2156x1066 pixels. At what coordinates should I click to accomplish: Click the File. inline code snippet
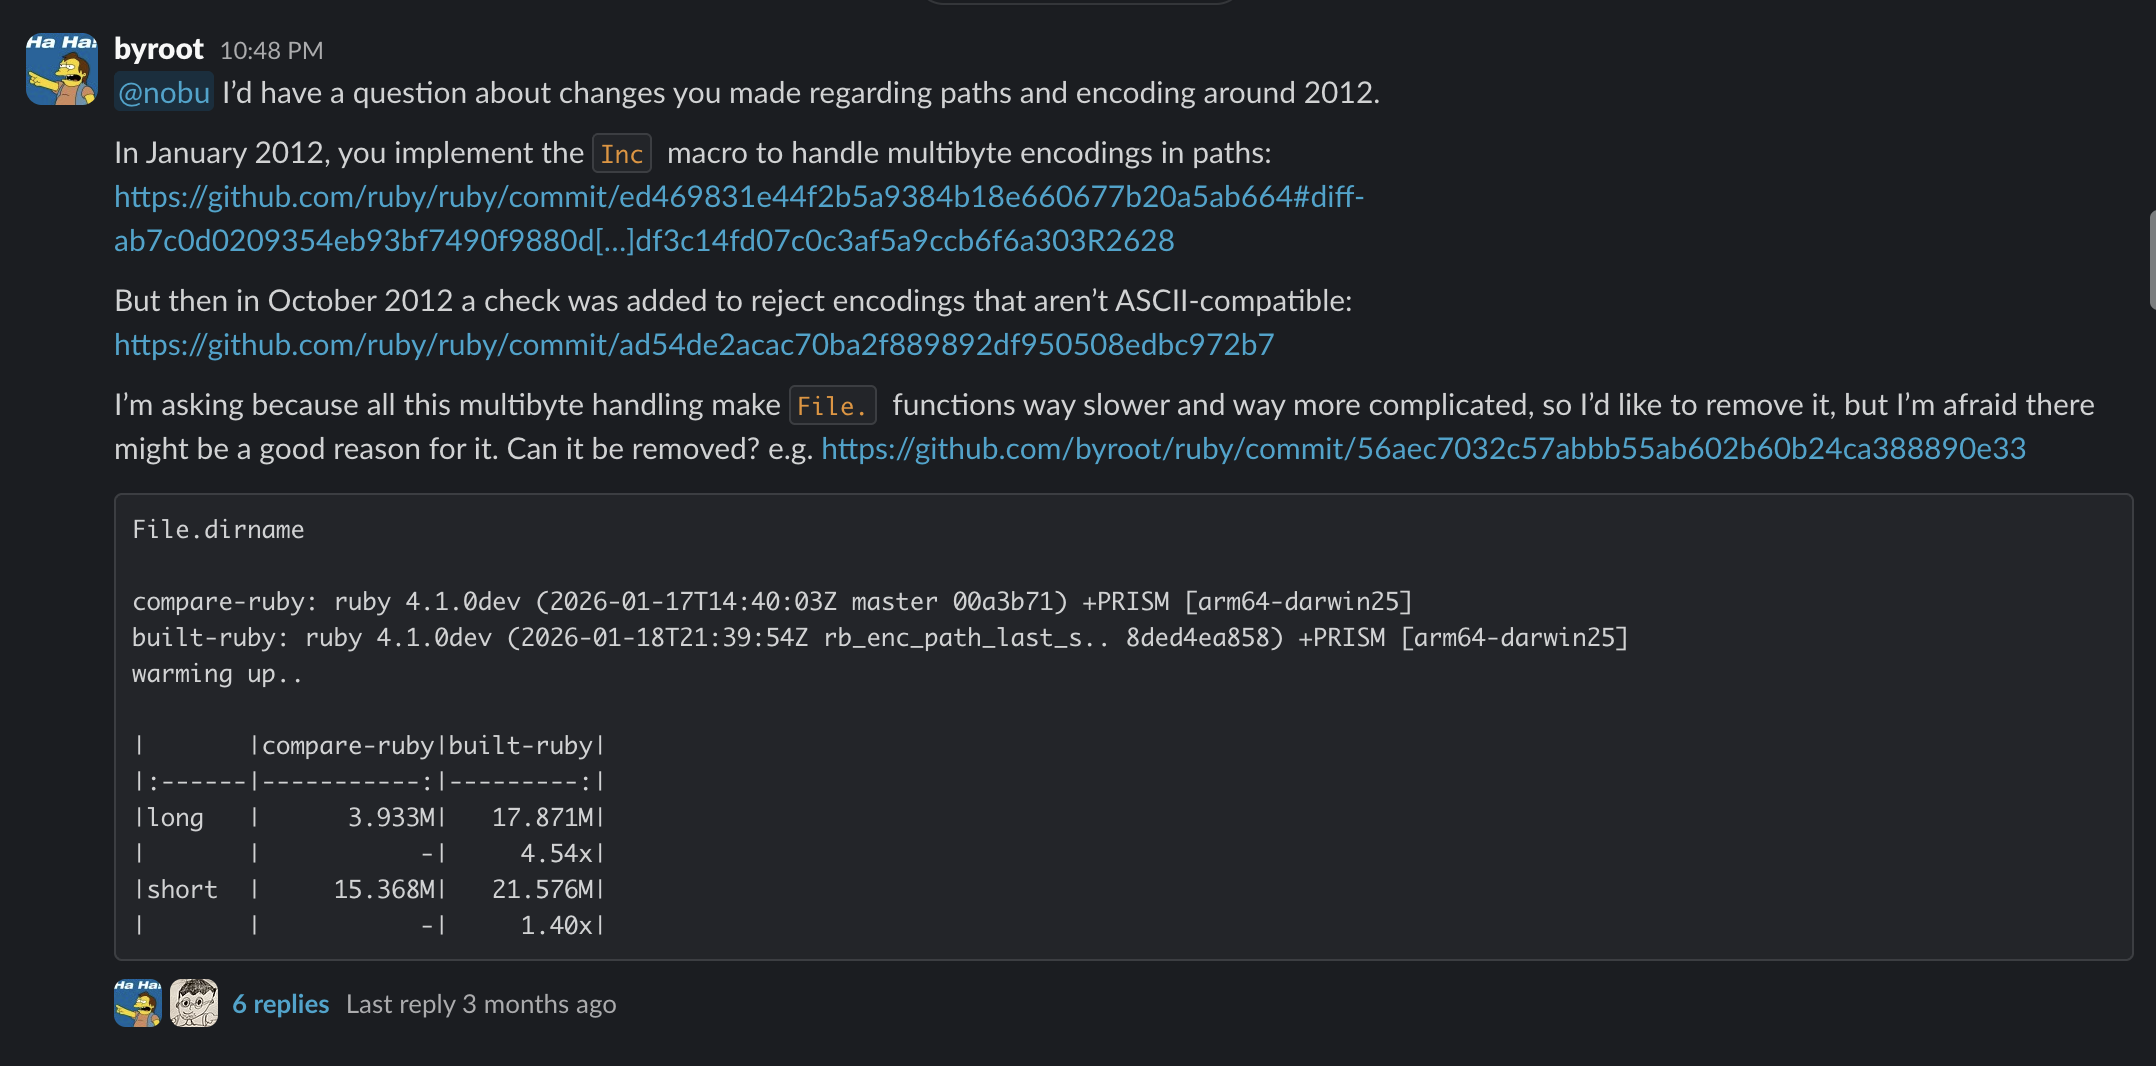832,405
